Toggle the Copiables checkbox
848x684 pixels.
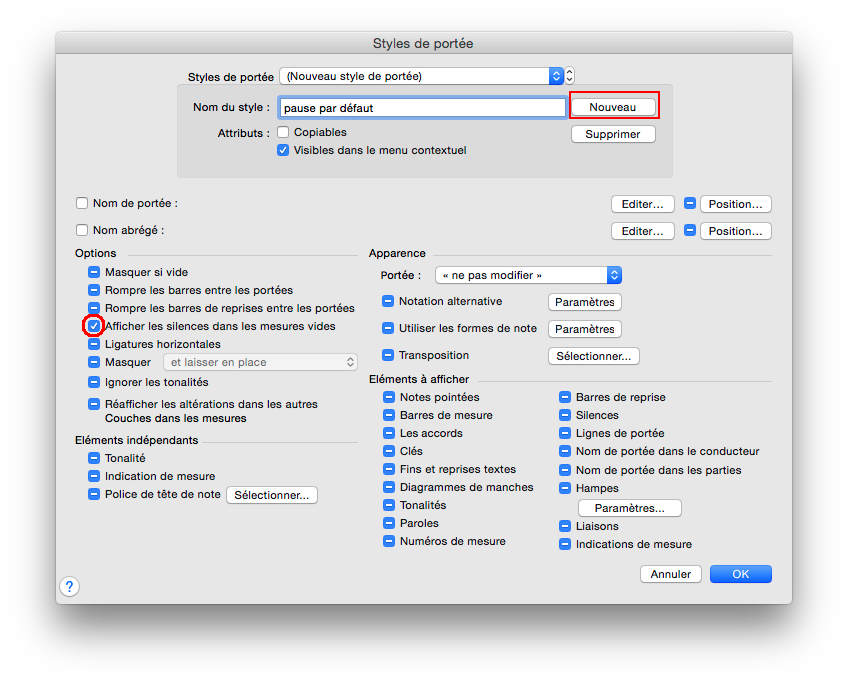click(284, 132)
